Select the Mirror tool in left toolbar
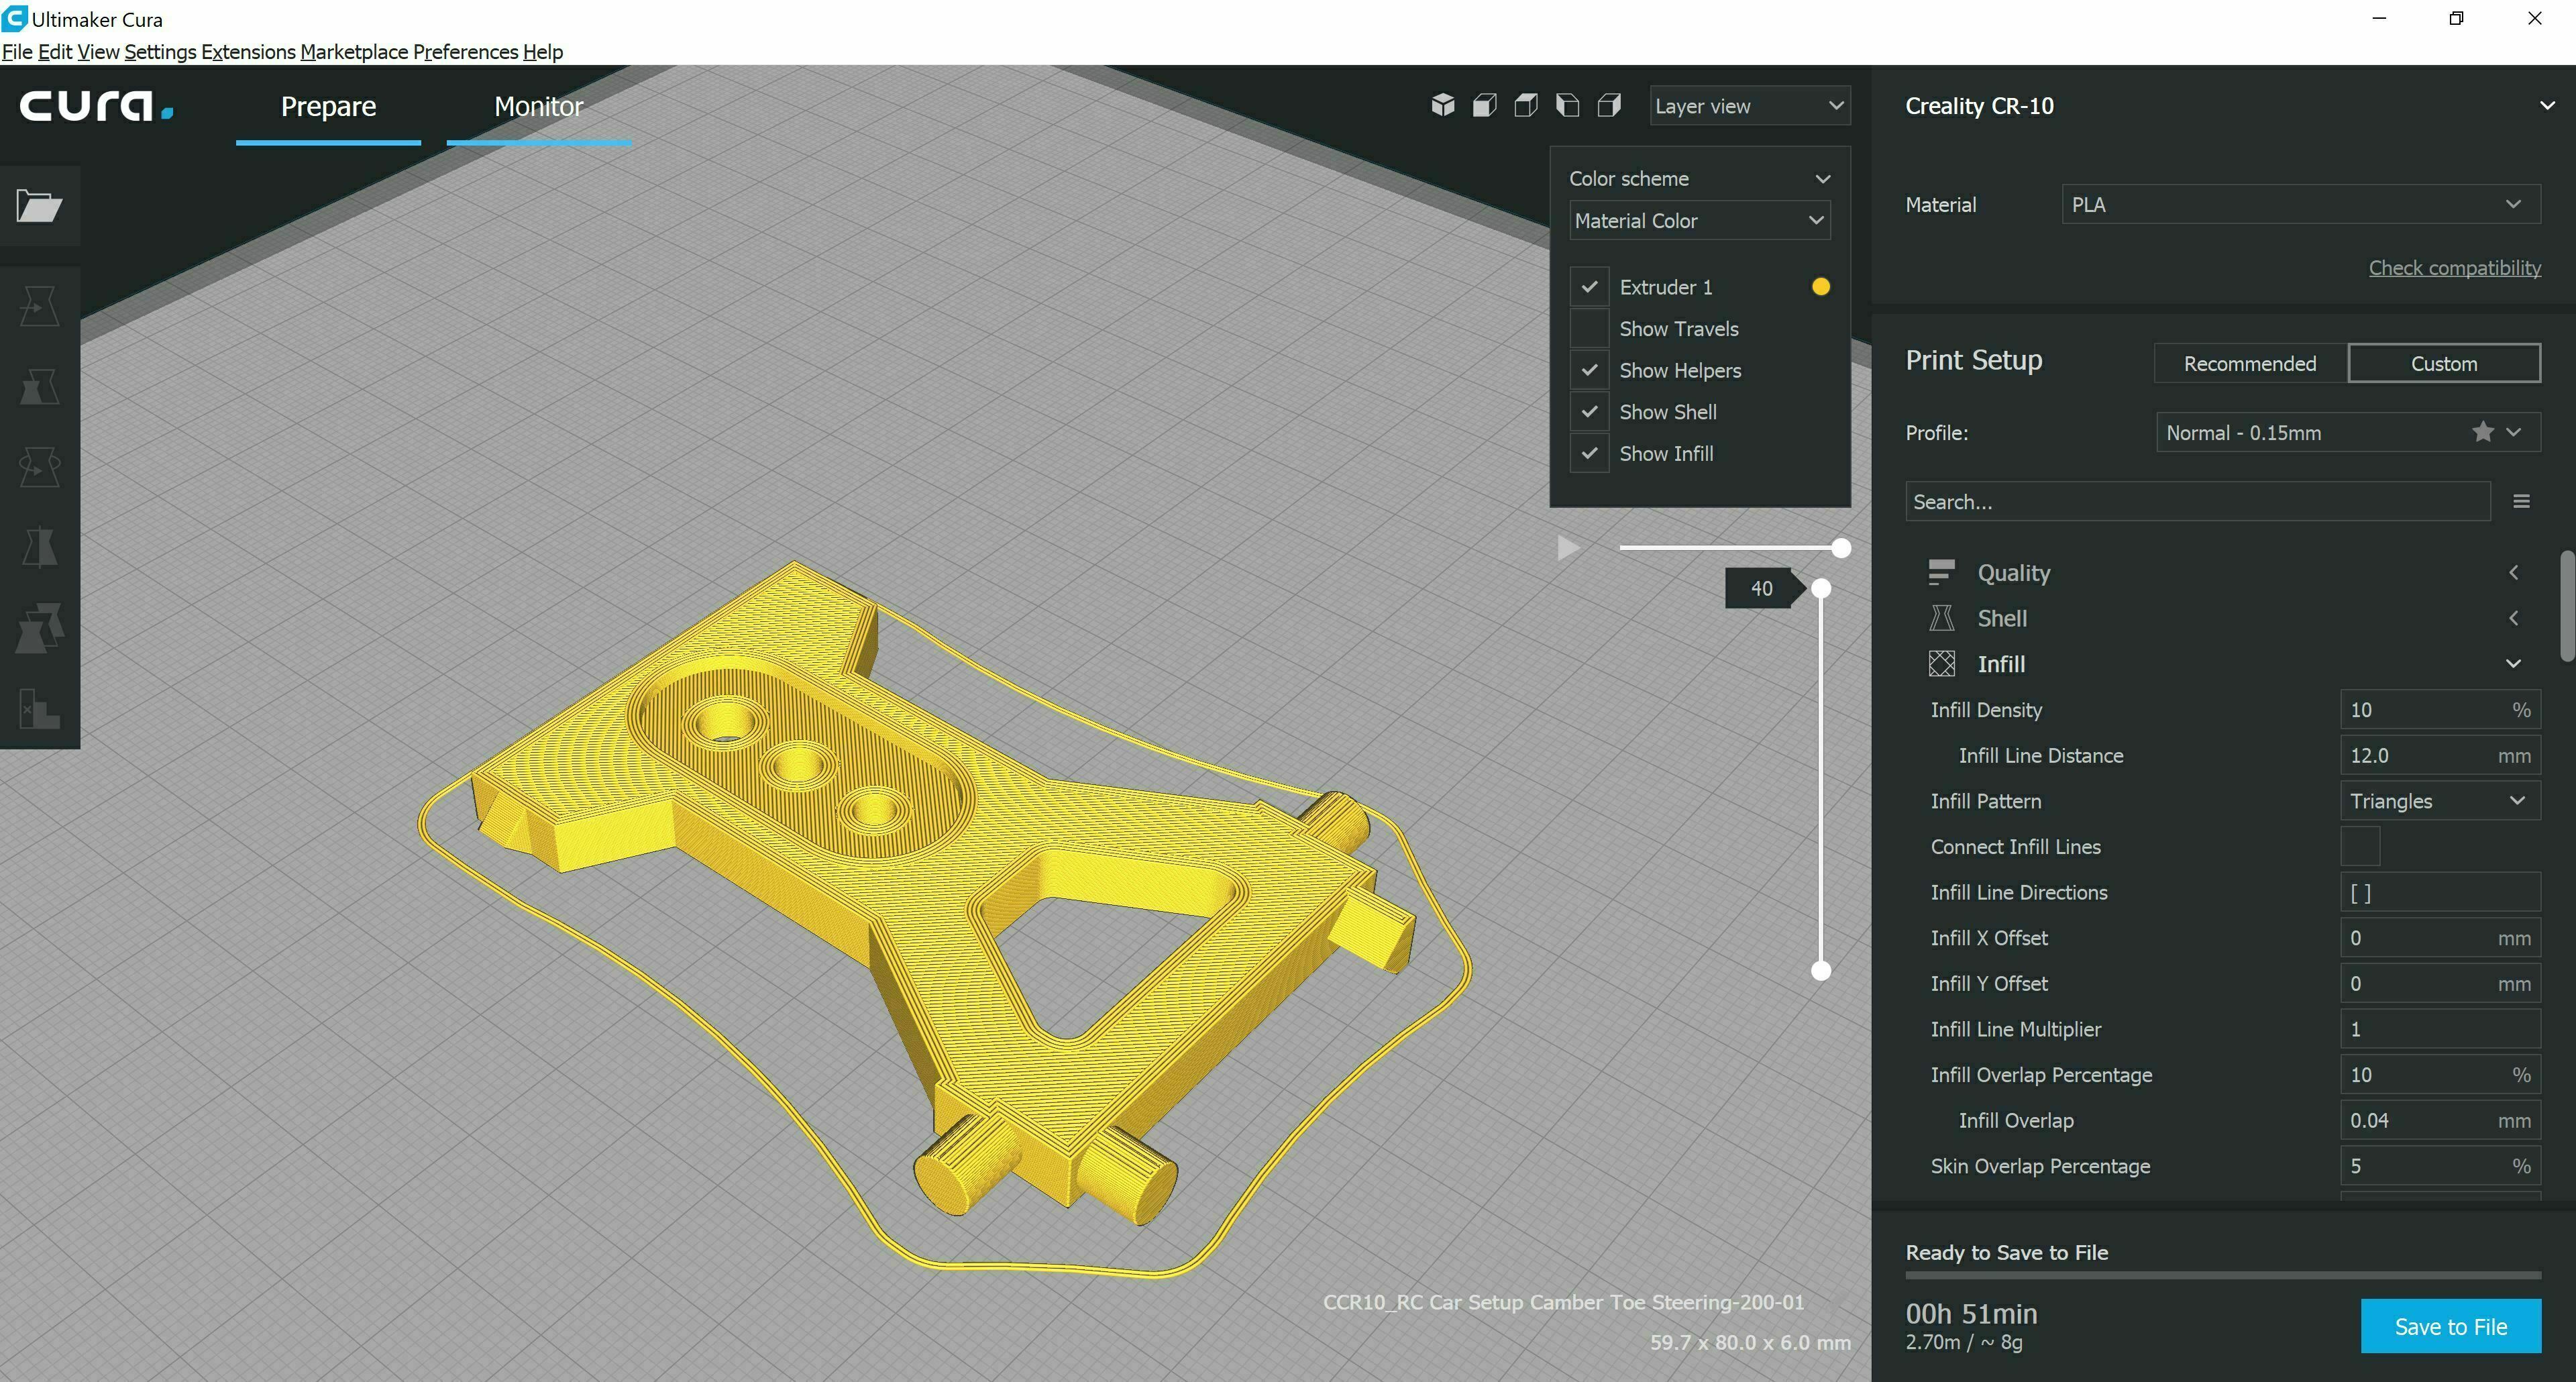The width and height of the screenshot is (2576, 1382). tap(40, 547)
